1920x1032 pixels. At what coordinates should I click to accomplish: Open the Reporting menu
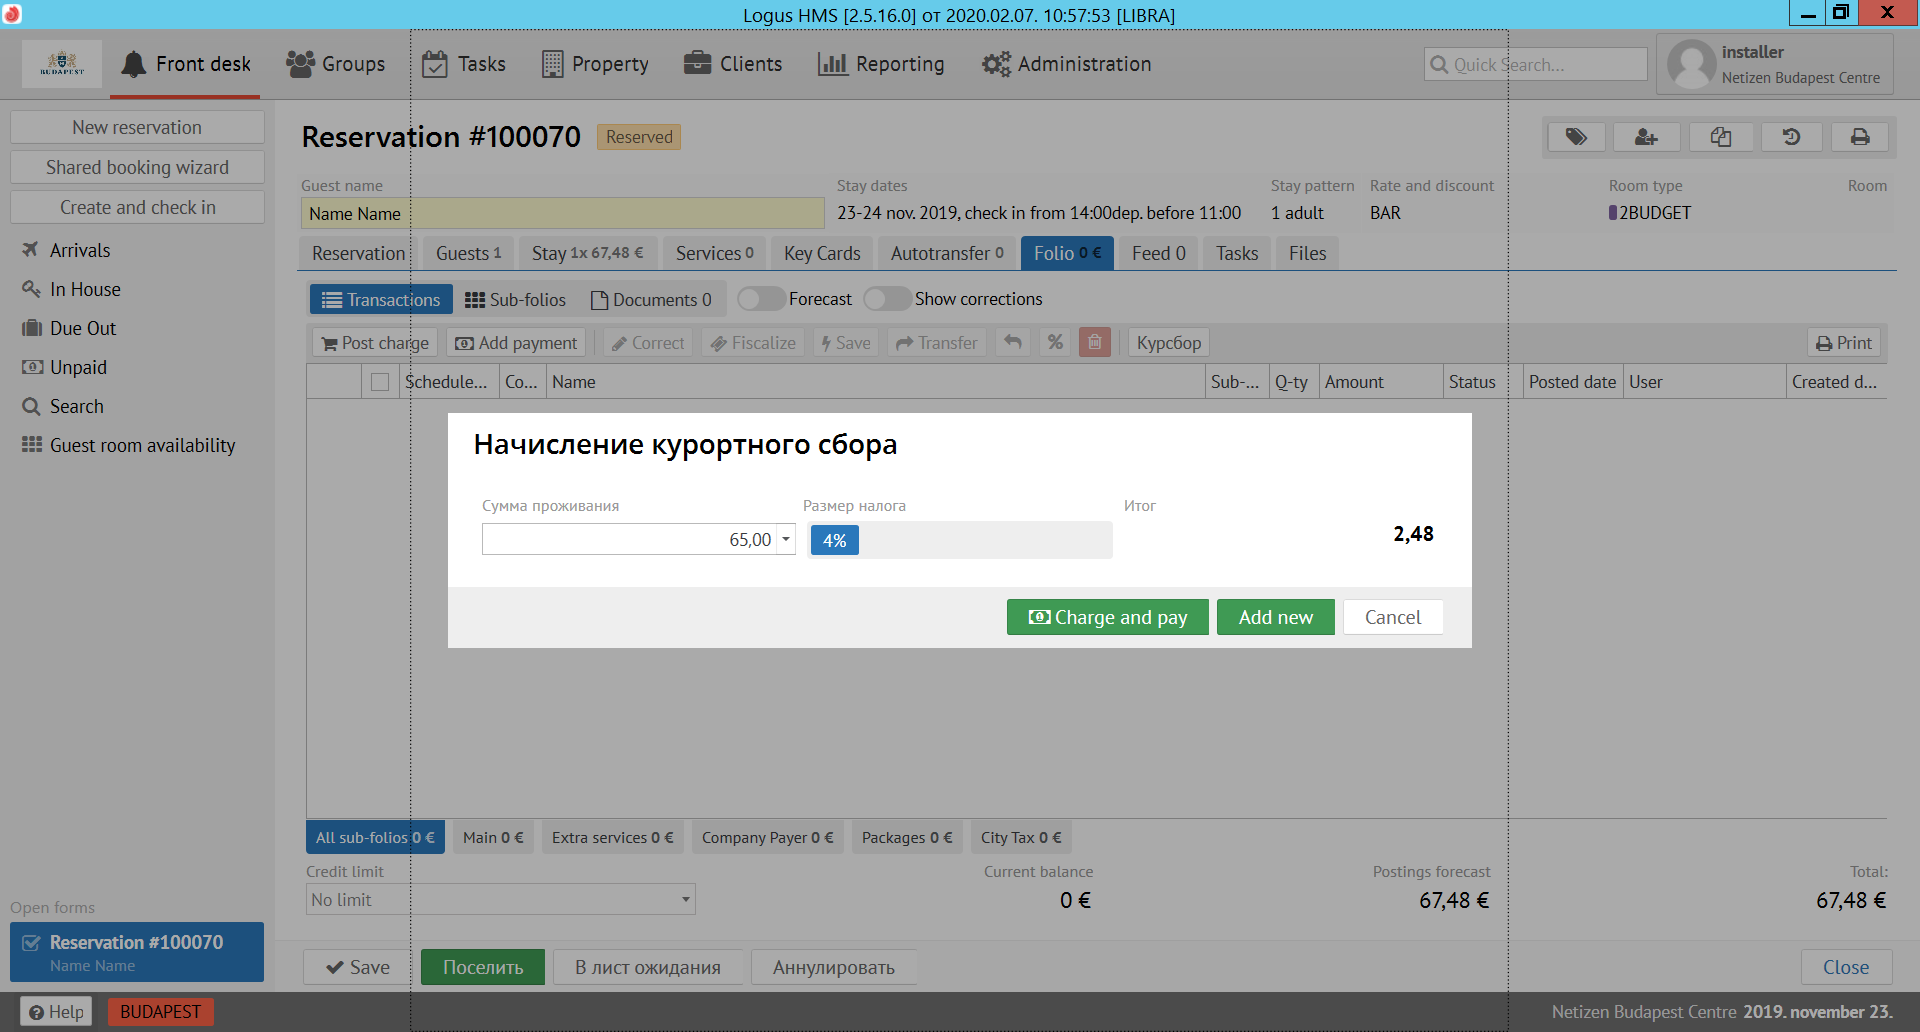881,64
